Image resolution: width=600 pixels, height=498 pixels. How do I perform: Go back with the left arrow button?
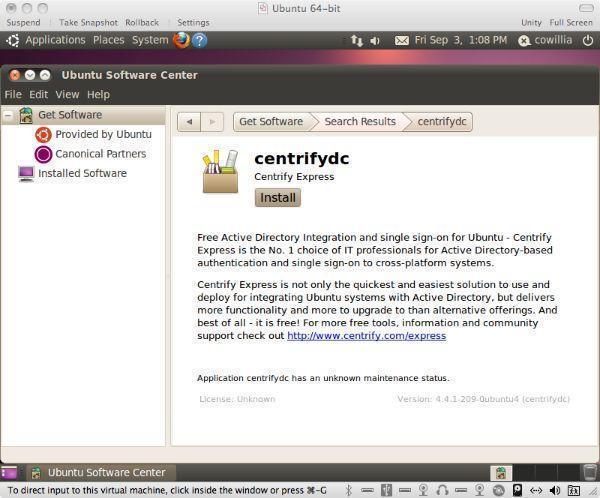coord(189,122)
